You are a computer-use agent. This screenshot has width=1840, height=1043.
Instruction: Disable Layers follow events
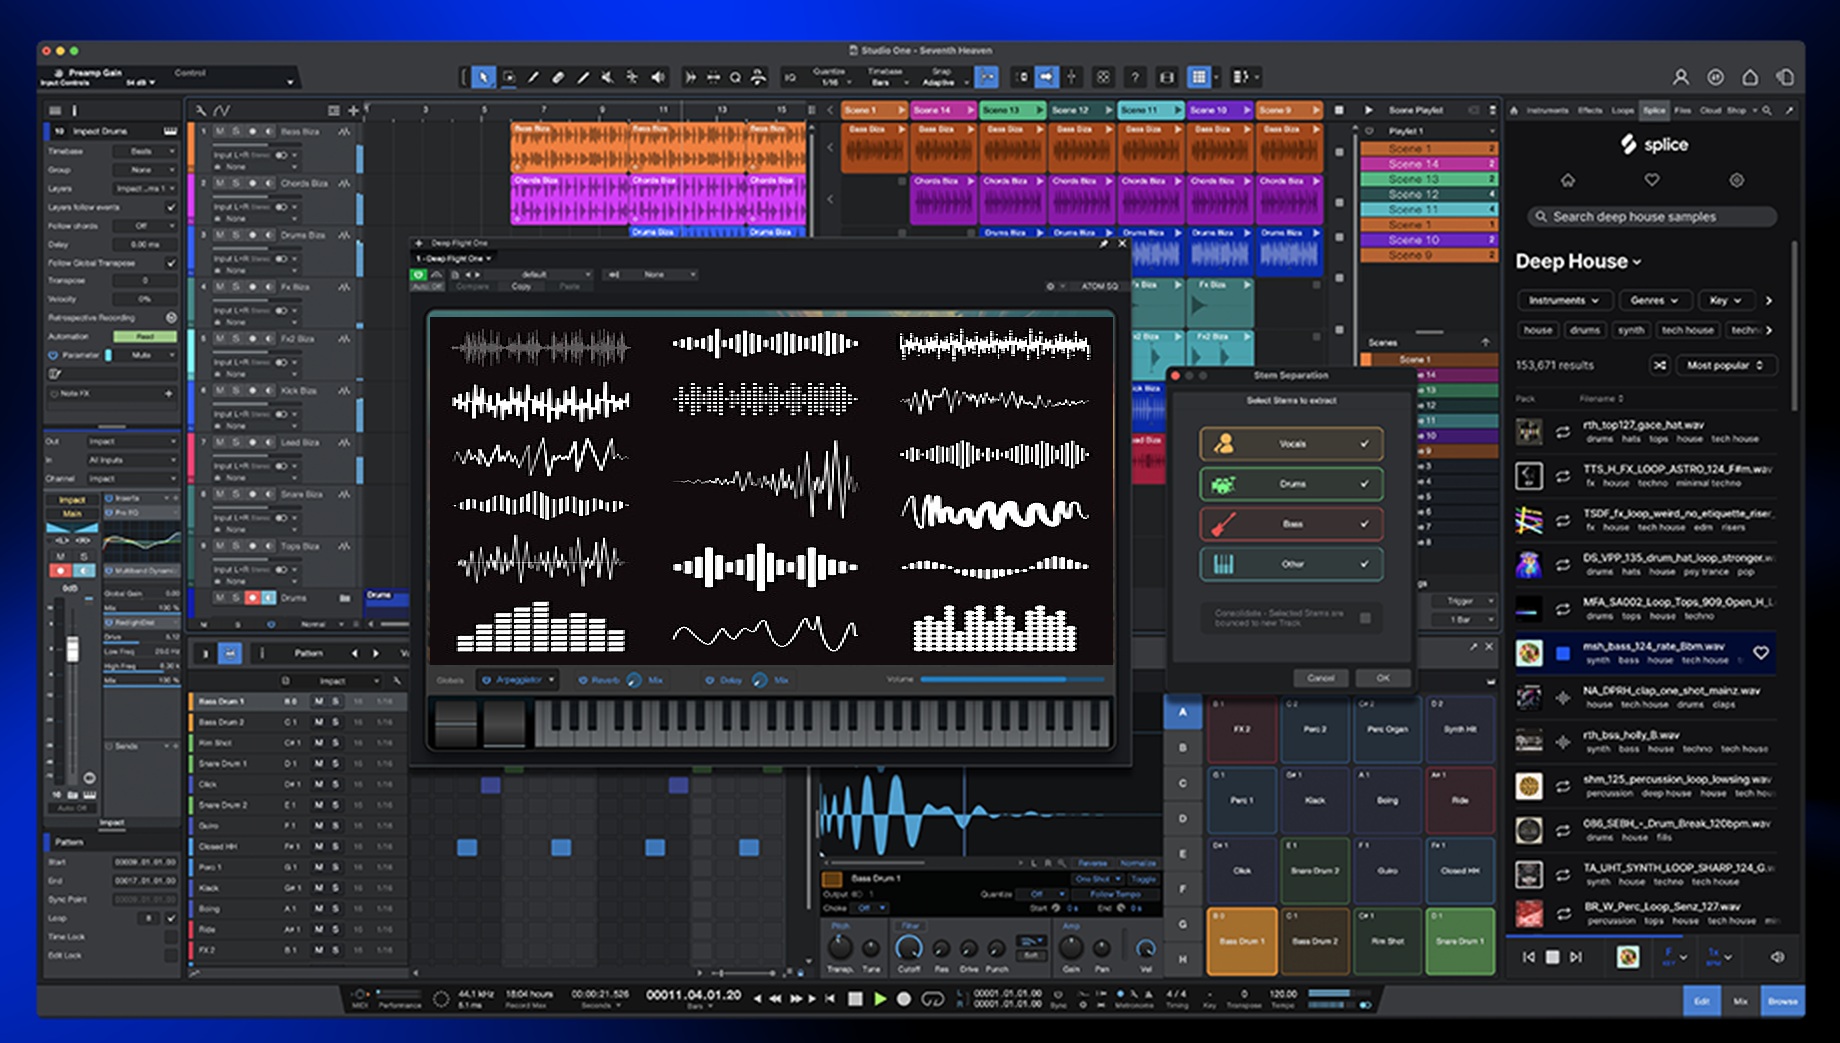click(x=173, y=206)
